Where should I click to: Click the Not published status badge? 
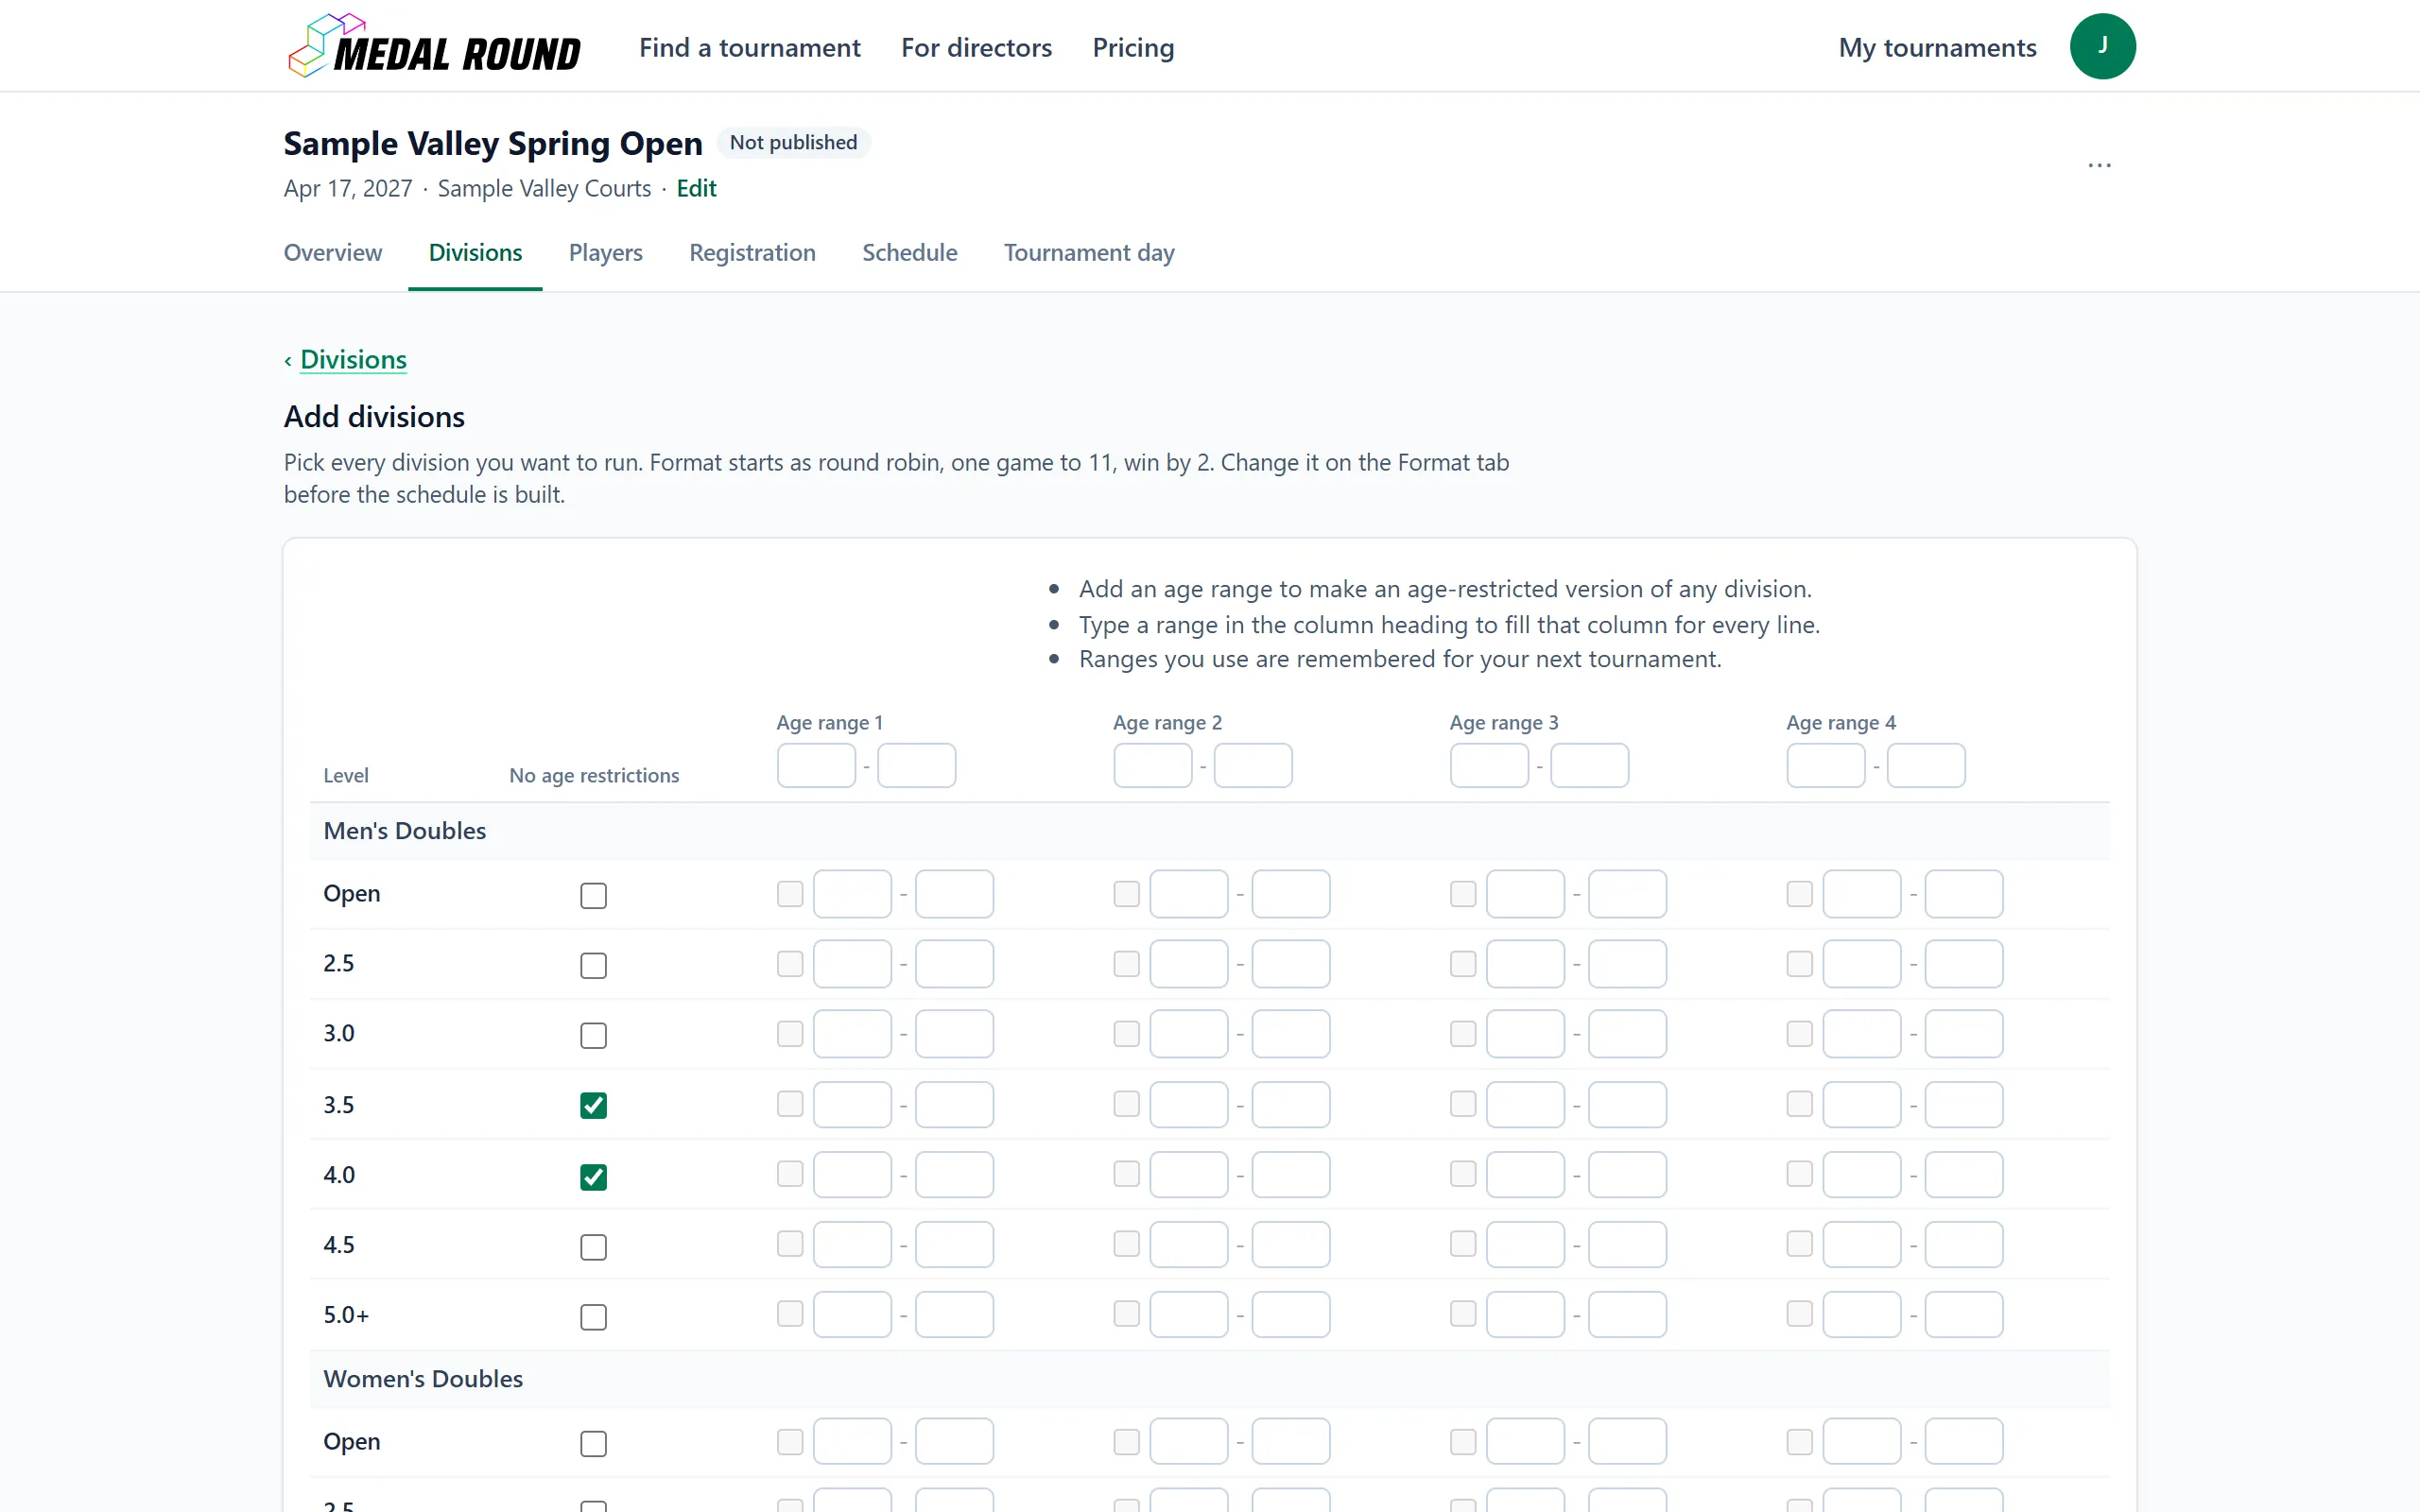point(793,142)
